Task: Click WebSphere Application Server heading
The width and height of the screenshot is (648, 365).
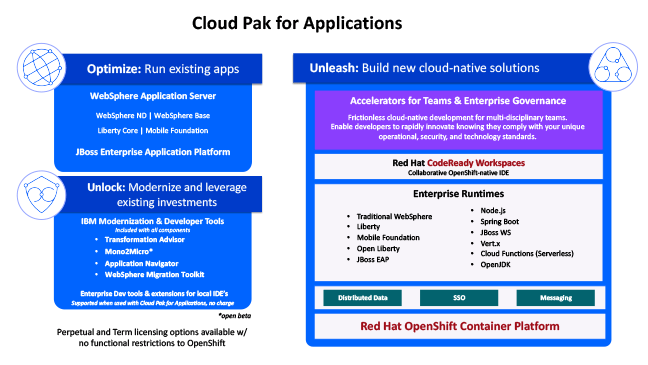Action: pyautogui.click(x=153, y=96)
